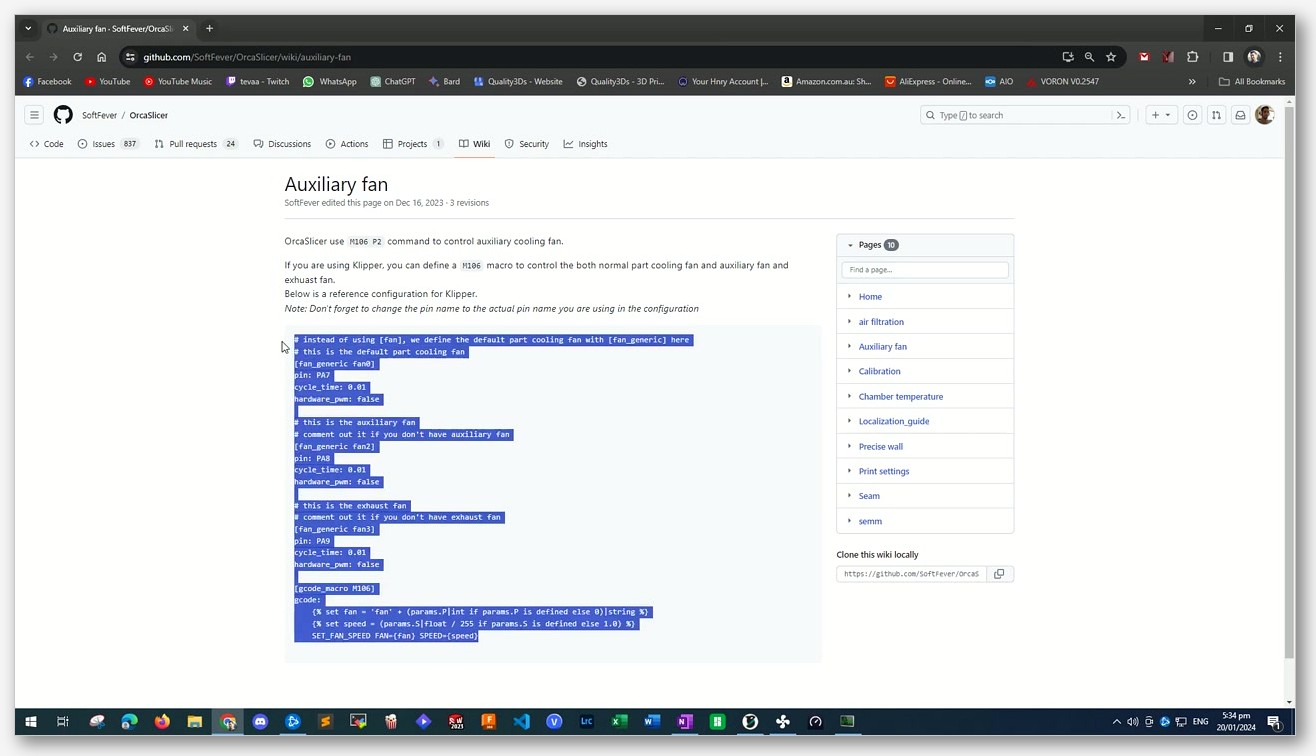Expand the Calibration page chevron
The height and width of the screenshot is (756, 1316).
click(x=849, y=371)
